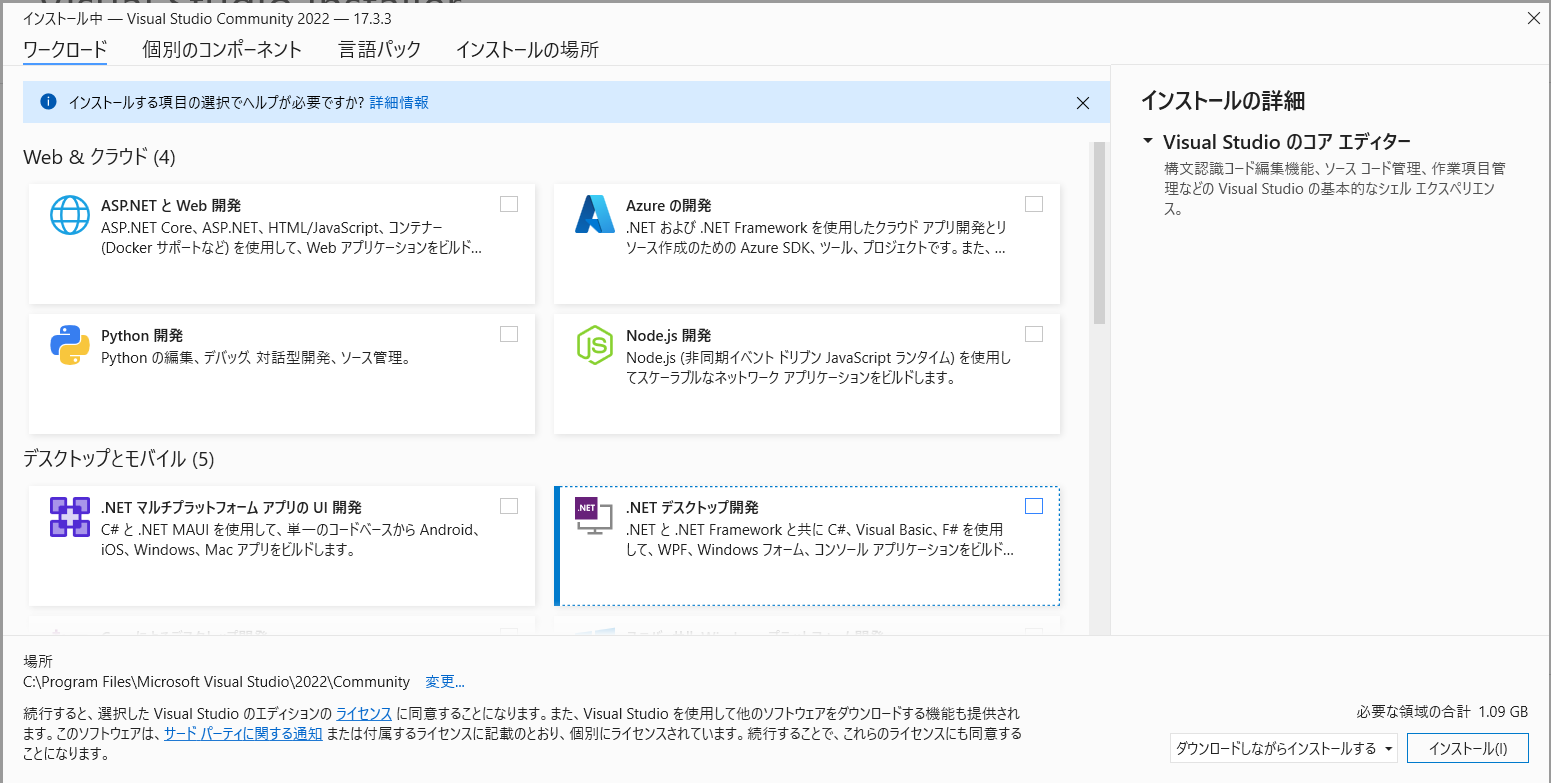Open the インストールの場所 tab
The image size is (1551, 783).
point(527,49)
